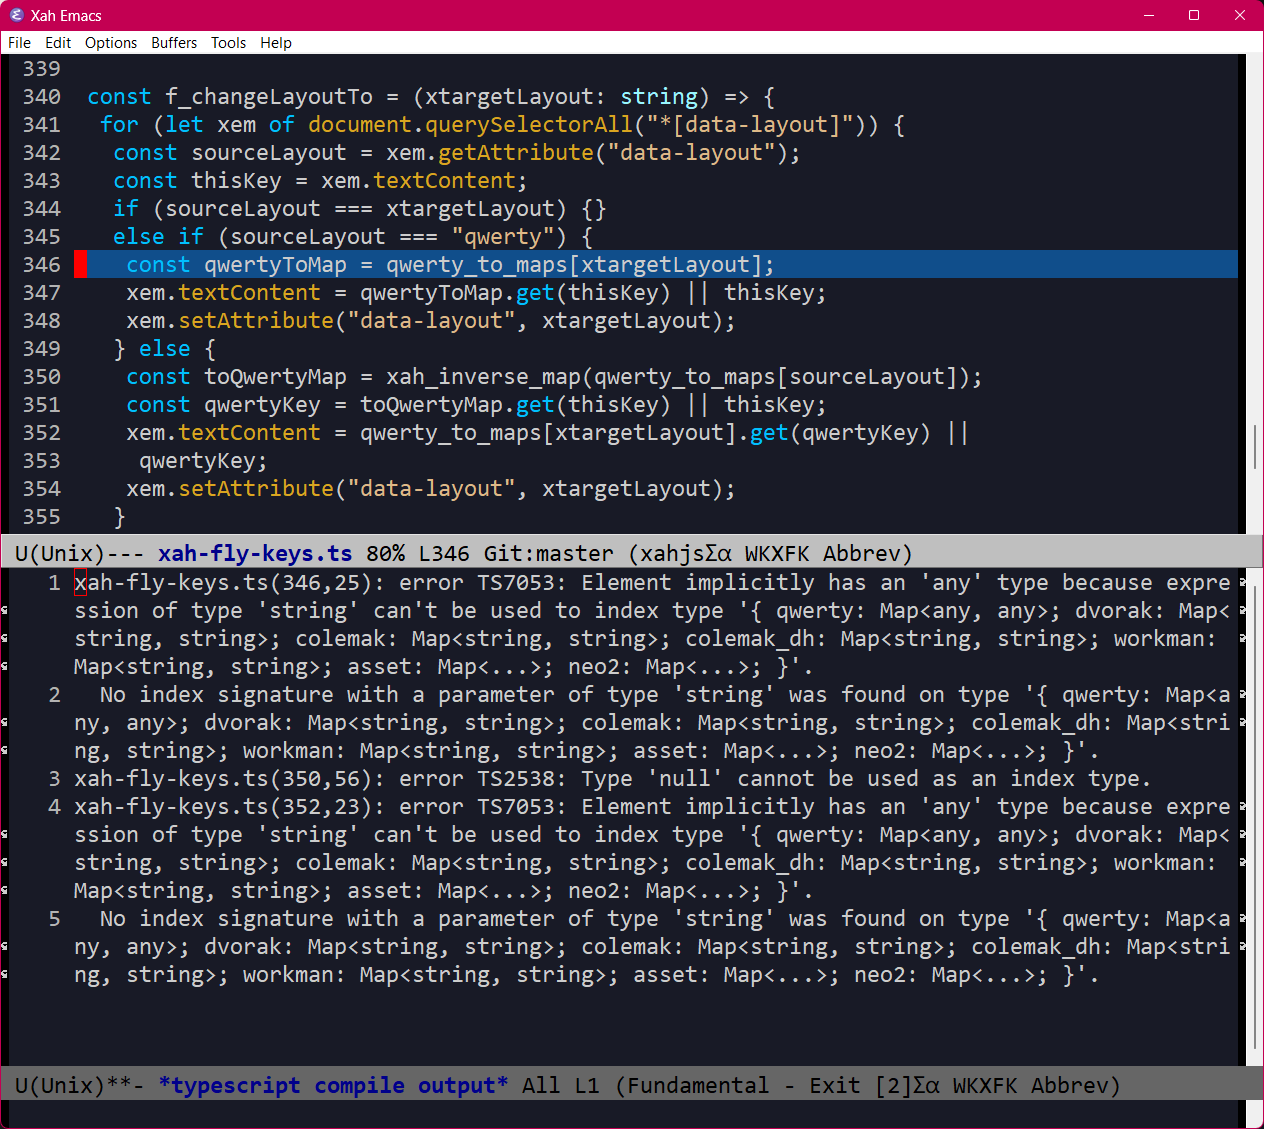The width and height of the screenshot is (1264, 1129).
Task: Click 'setAttribute' on line 354
Action: pyautogui.click(x=256, y=489)
